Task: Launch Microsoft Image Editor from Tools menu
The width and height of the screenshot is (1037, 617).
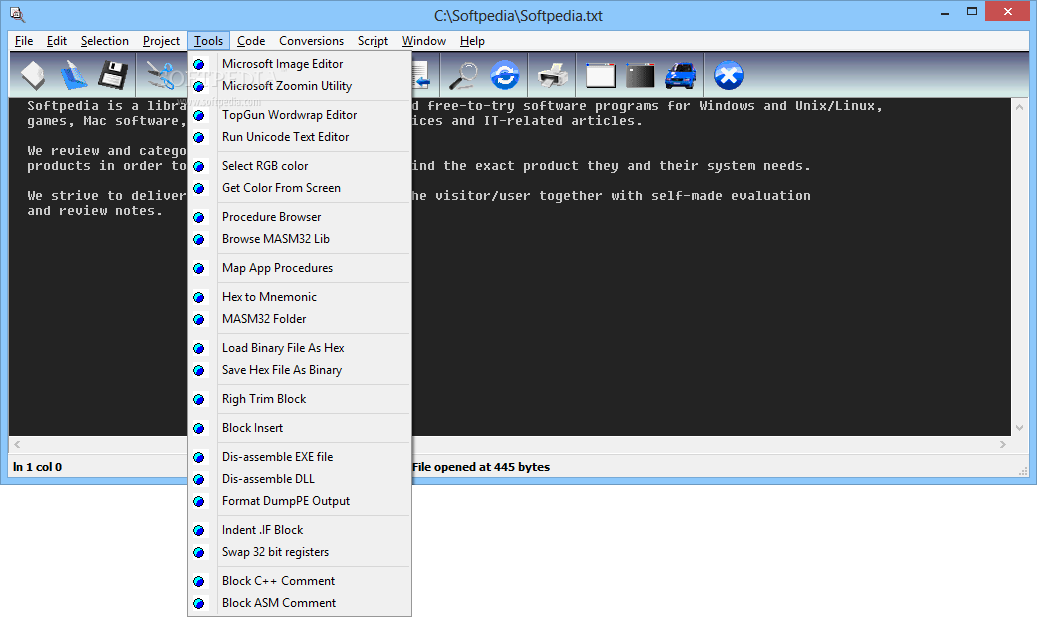Action: coord(299,64)
